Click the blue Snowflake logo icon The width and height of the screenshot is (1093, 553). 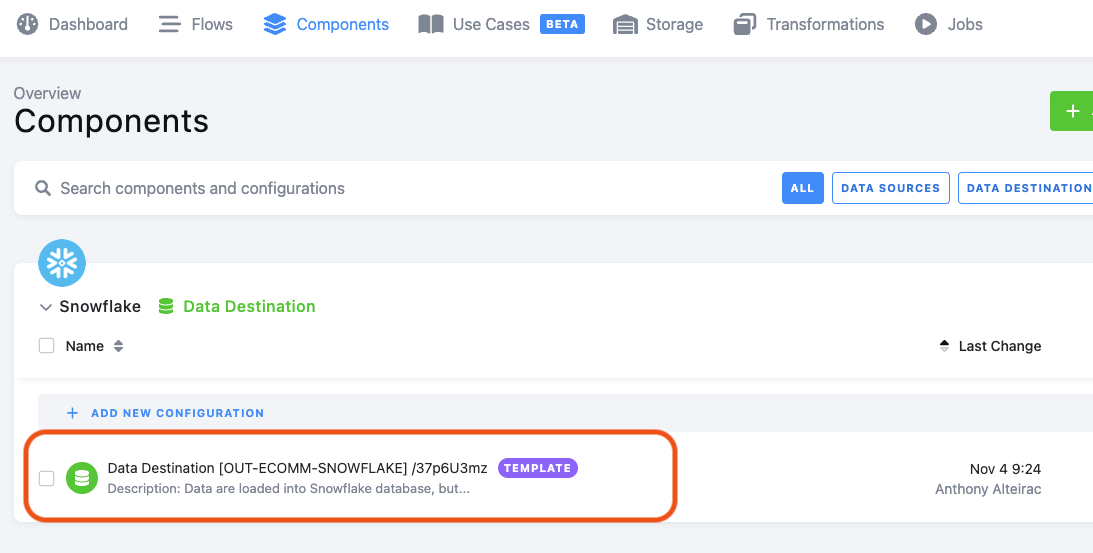point(62,263)
